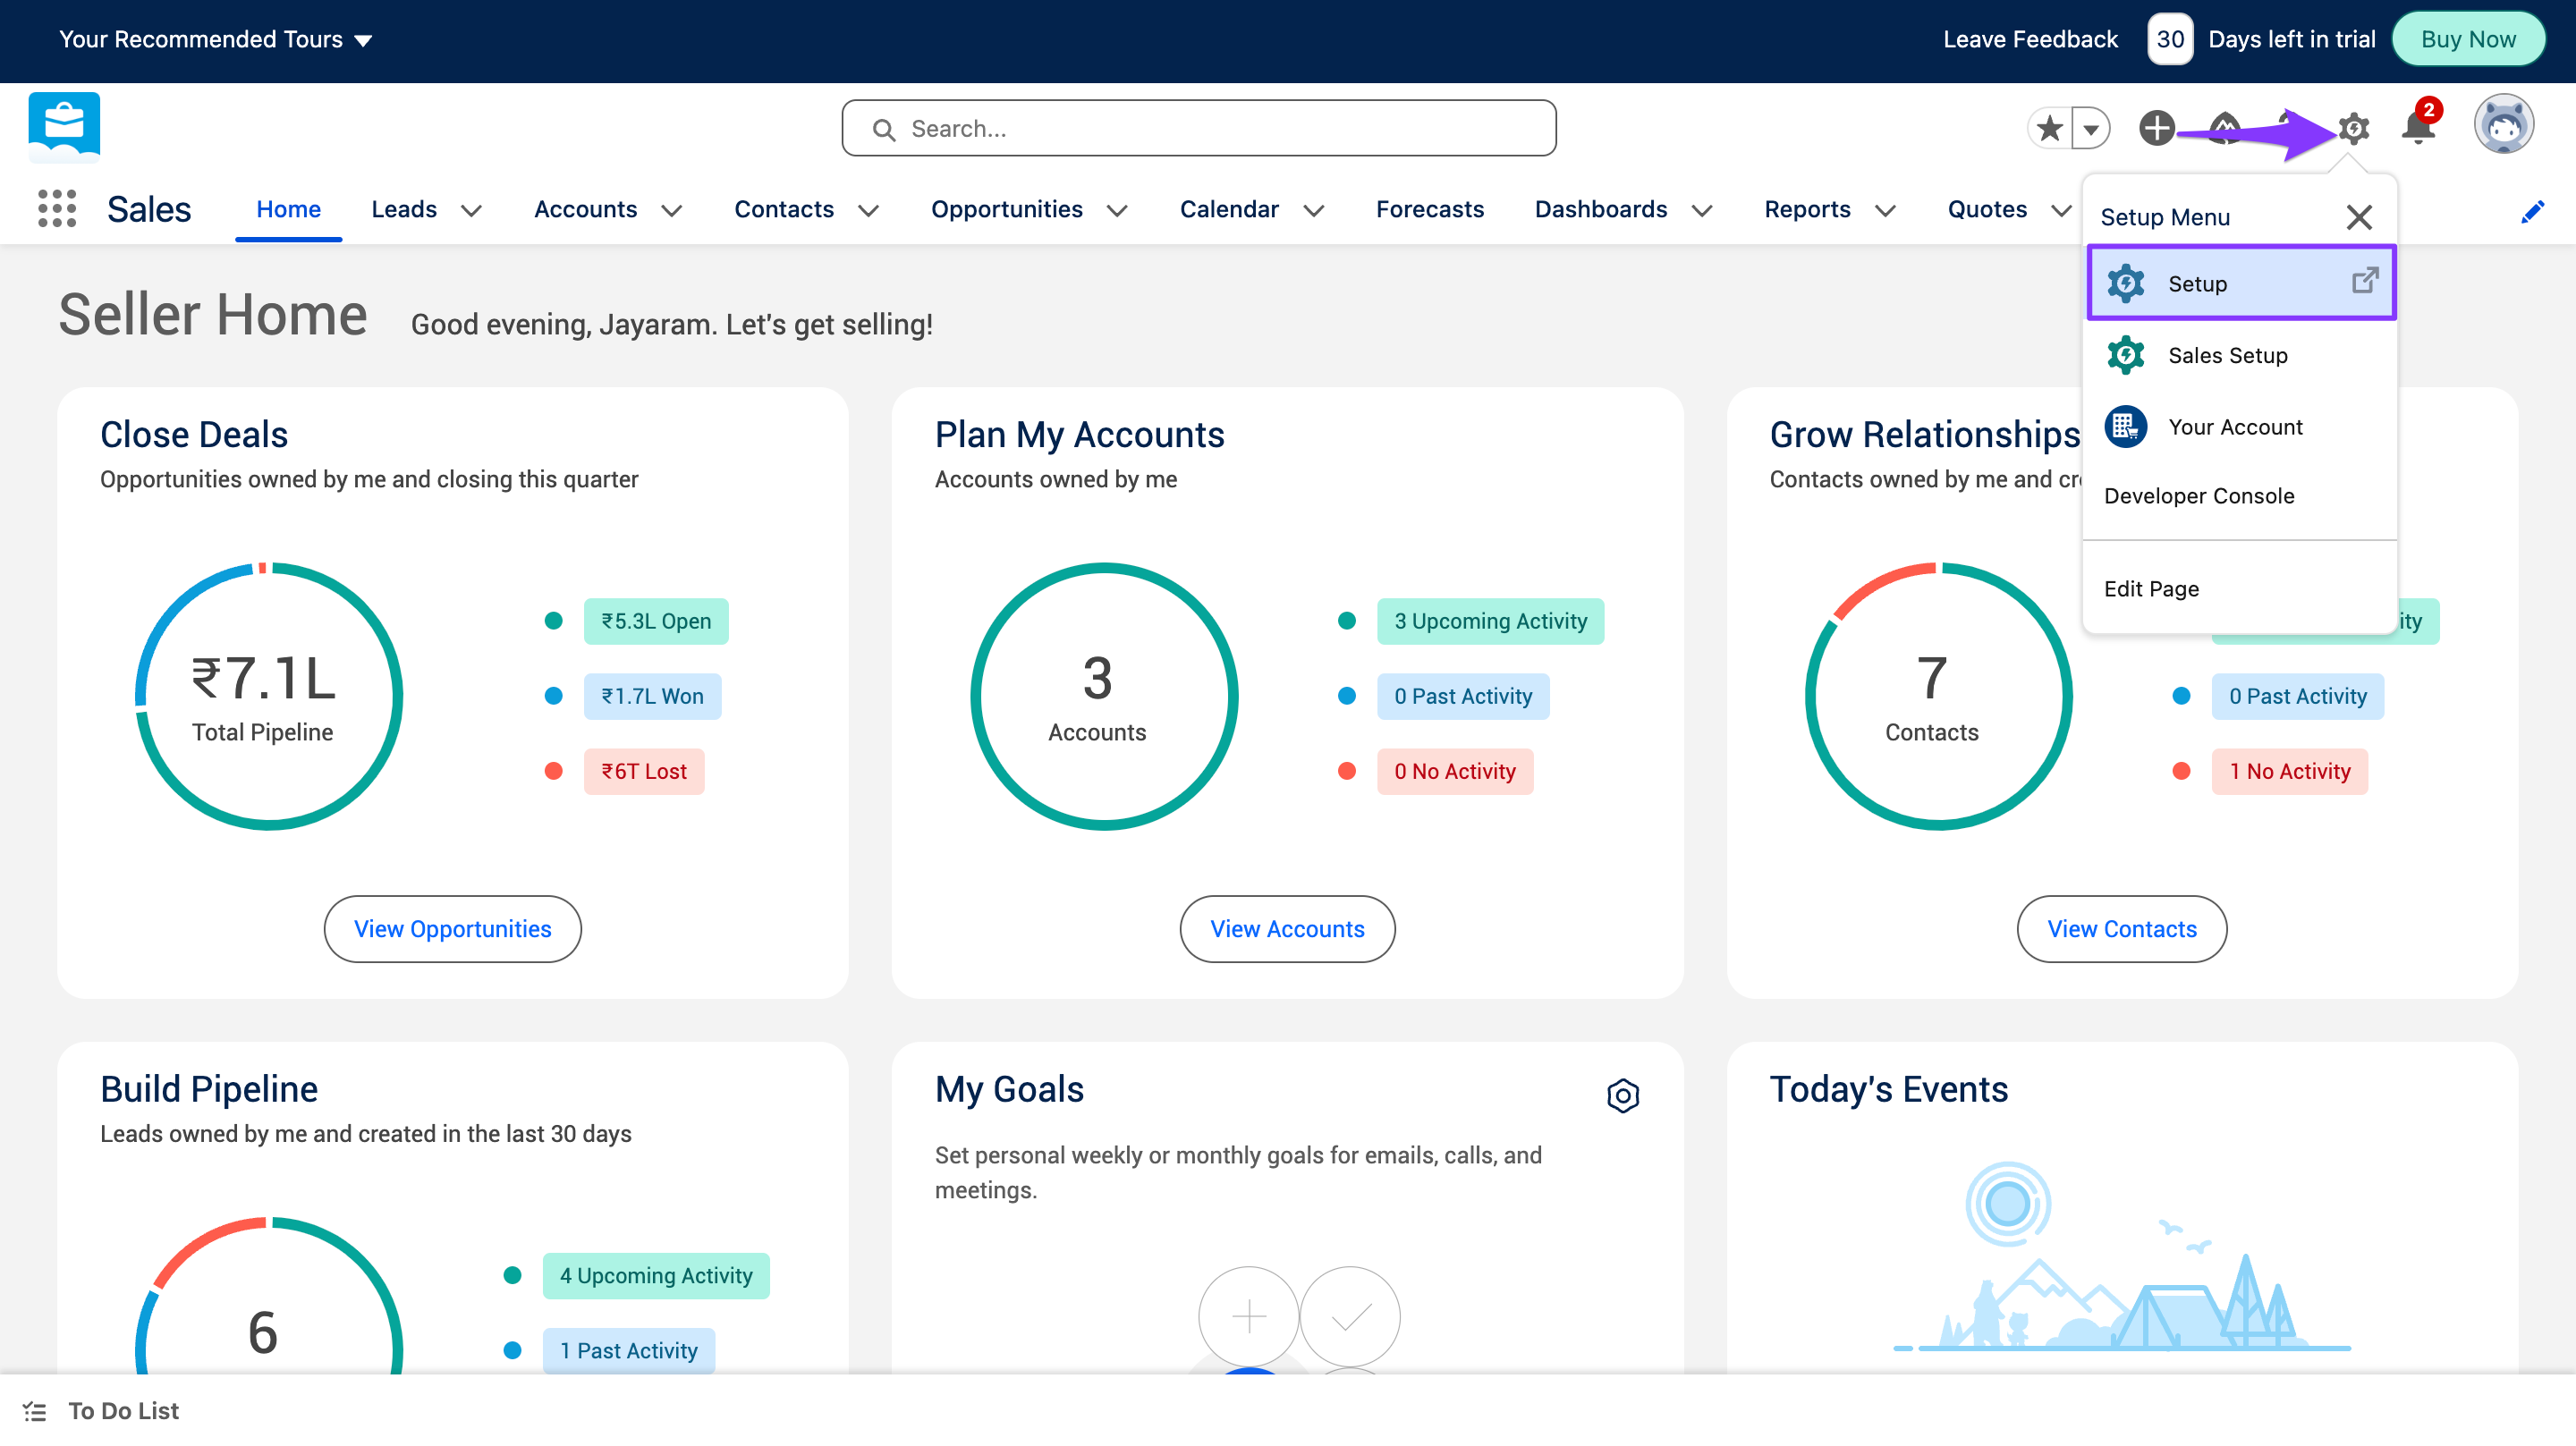Screen dimensions: 2576x1446
Task: Click the add goal plus circle
Action: click(1248, 1316)
